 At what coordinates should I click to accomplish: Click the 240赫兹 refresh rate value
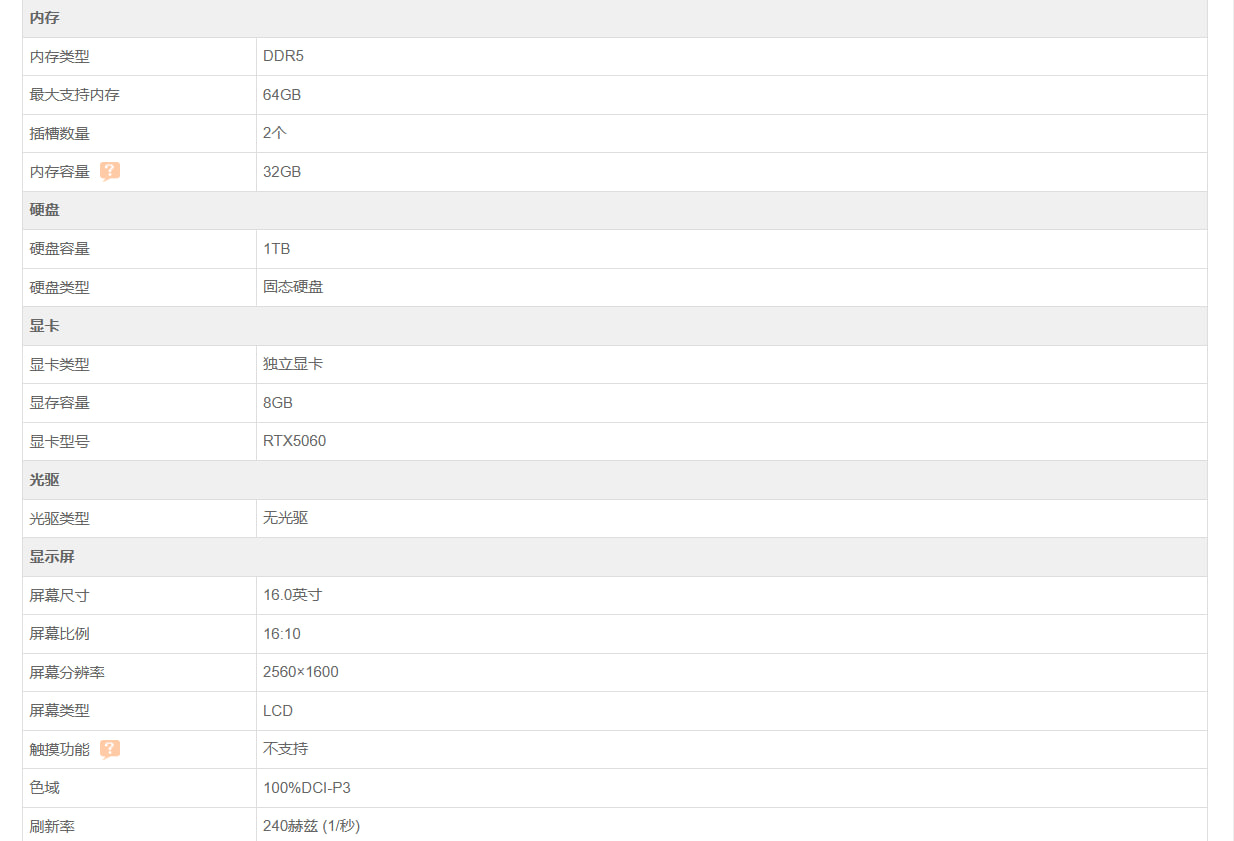point(311,826)
